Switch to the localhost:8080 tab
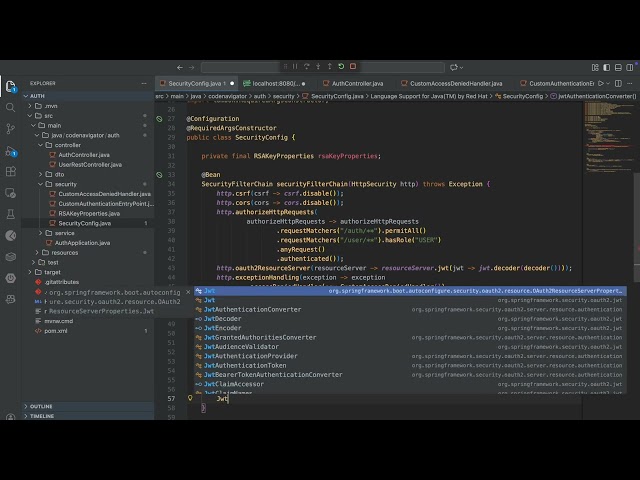This screenshot has width=640, height=480. pyautogui.click(x=274, y=83)
